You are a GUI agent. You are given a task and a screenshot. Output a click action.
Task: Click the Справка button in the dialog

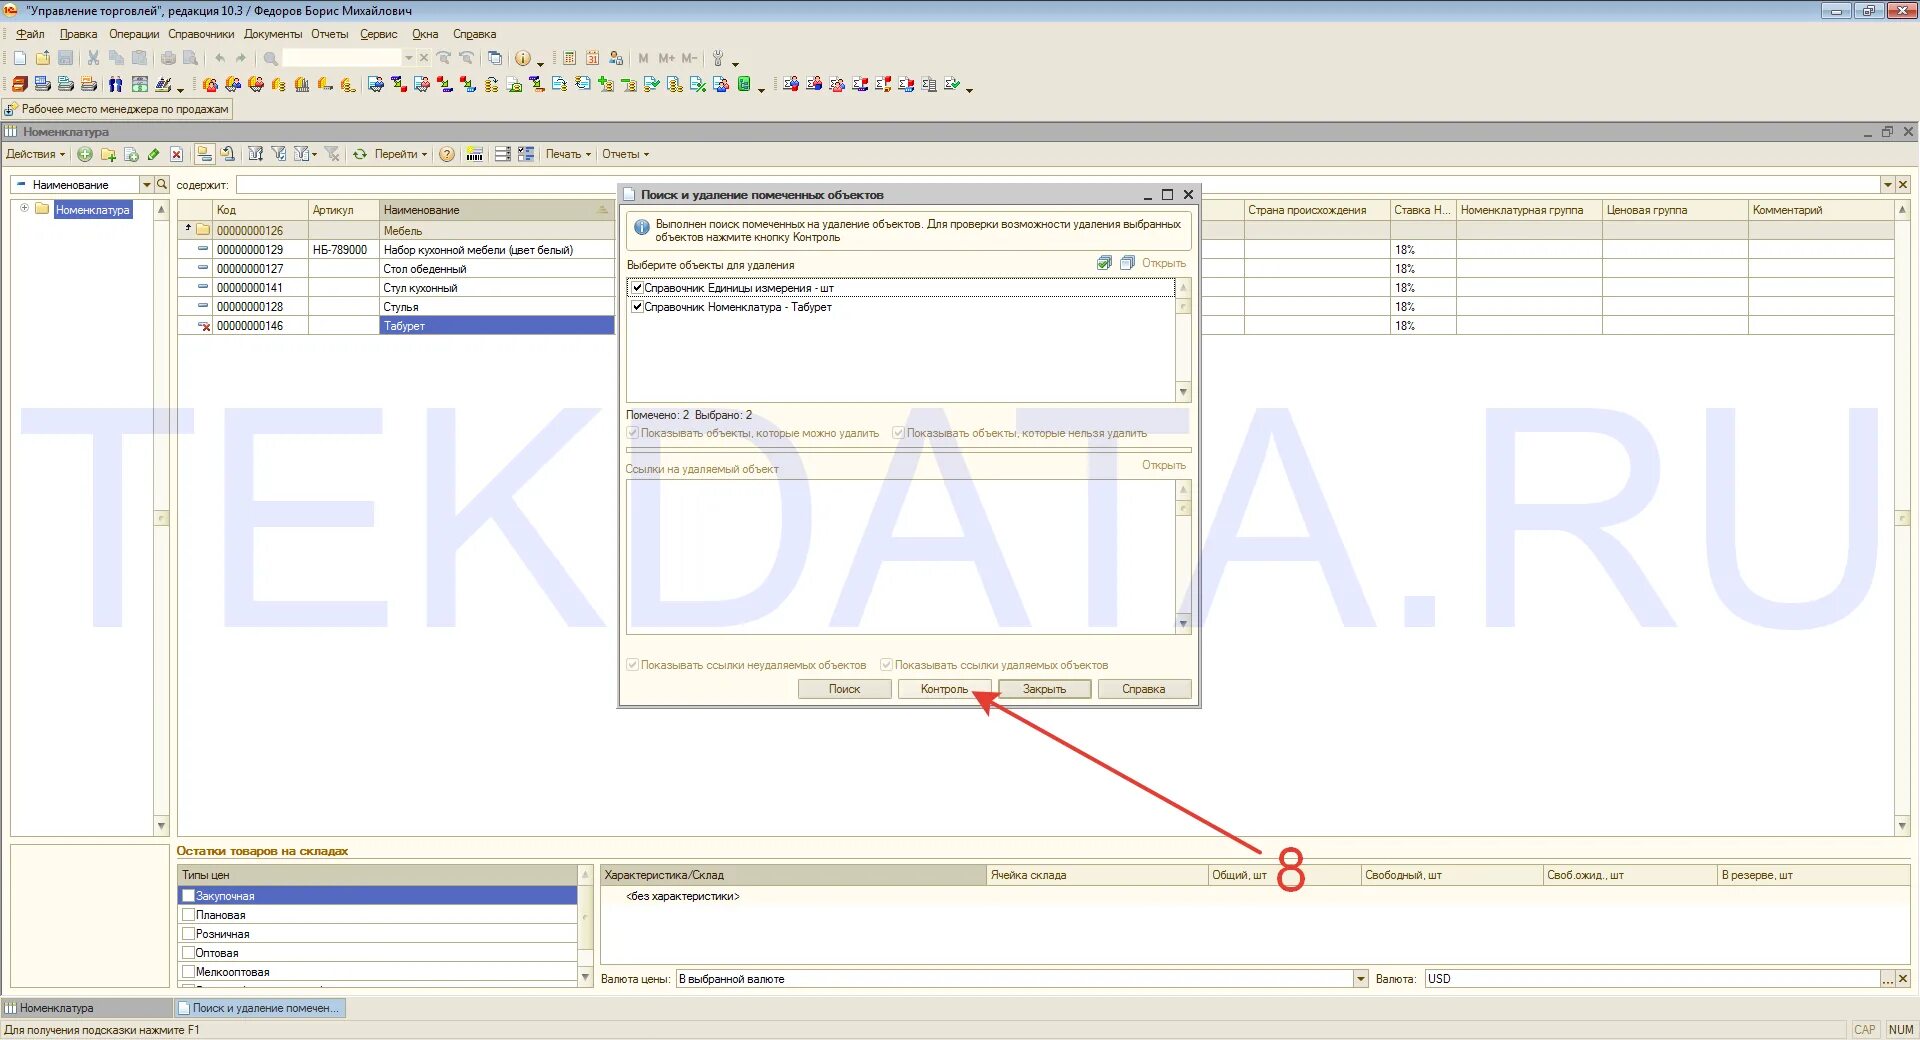pos(1144,689)
